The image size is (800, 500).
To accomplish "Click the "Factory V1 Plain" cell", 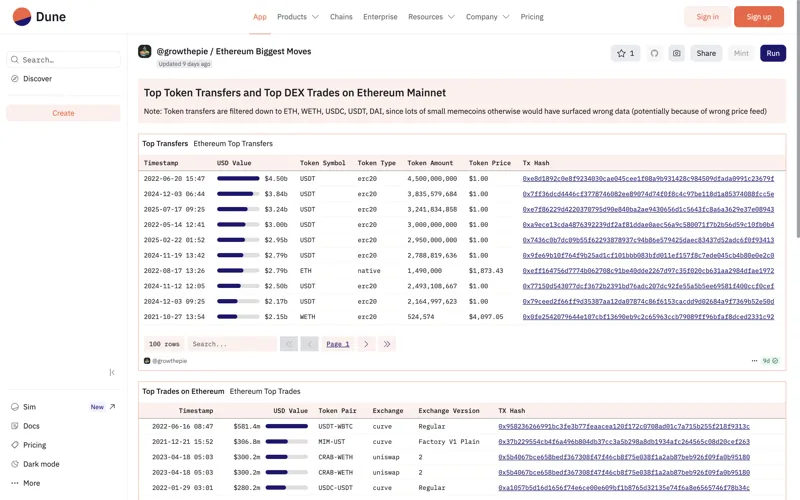I will coord(449,442).
